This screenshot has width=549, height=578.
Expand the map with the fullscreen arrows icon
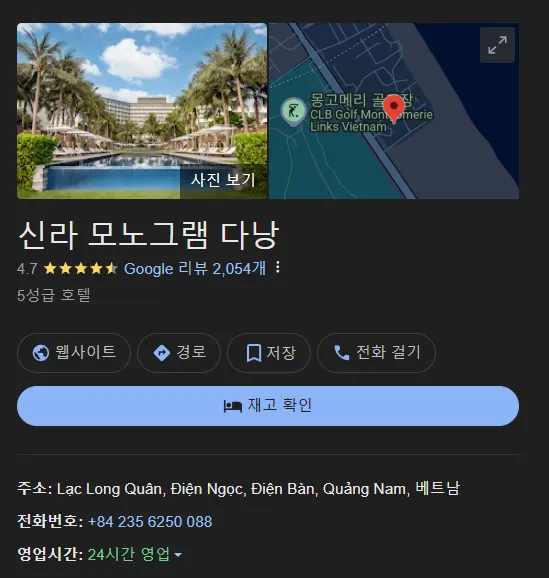(x=497, y=45)
